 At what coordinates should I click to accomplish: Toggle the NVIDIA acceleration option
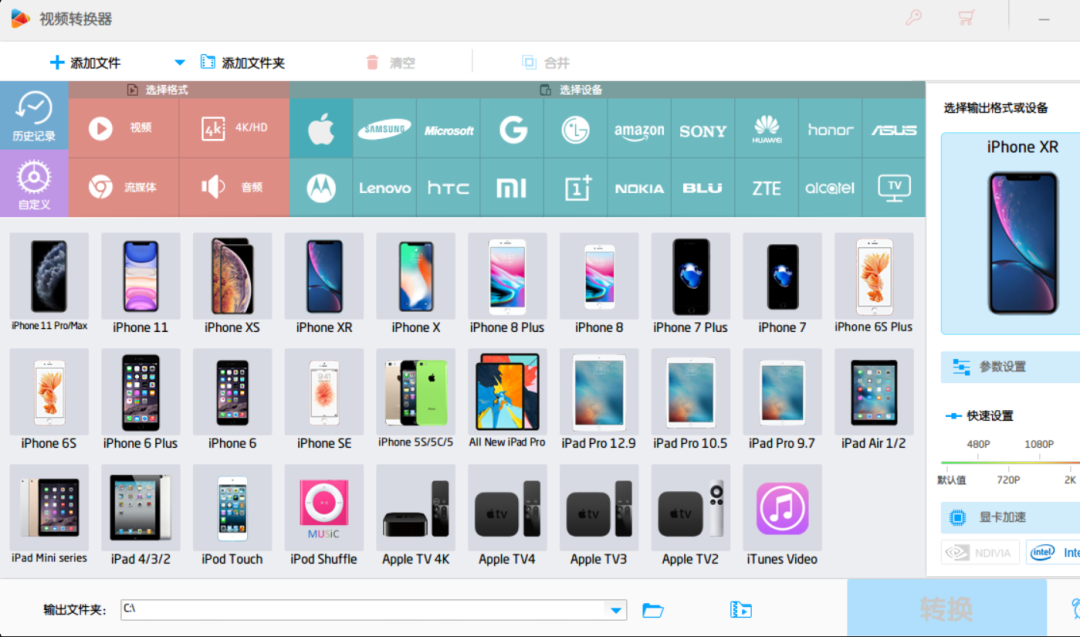980,552
